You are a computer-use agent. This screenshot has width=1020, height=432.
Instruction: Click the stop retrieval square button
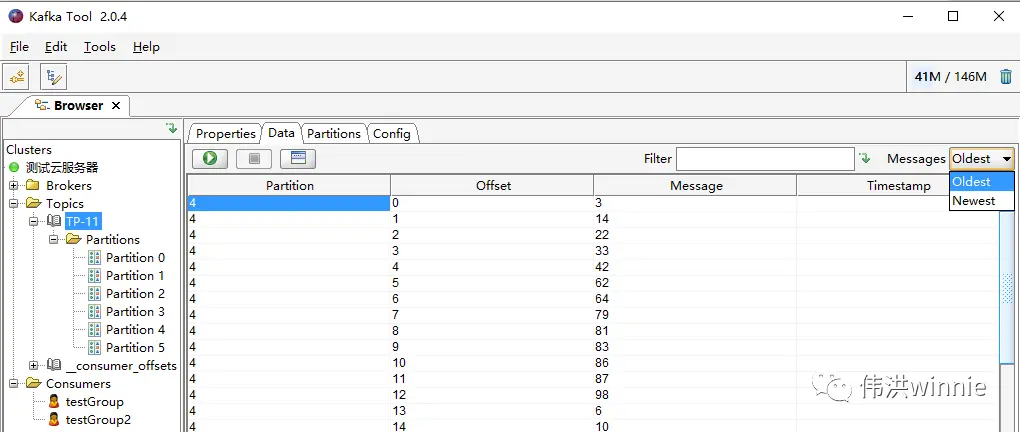254,158
